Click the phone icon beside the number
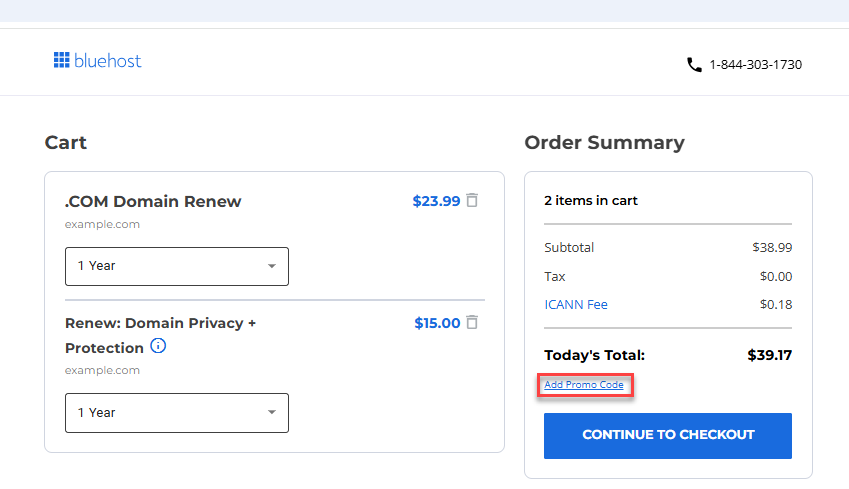849x489 pixels. click(694, 65)
